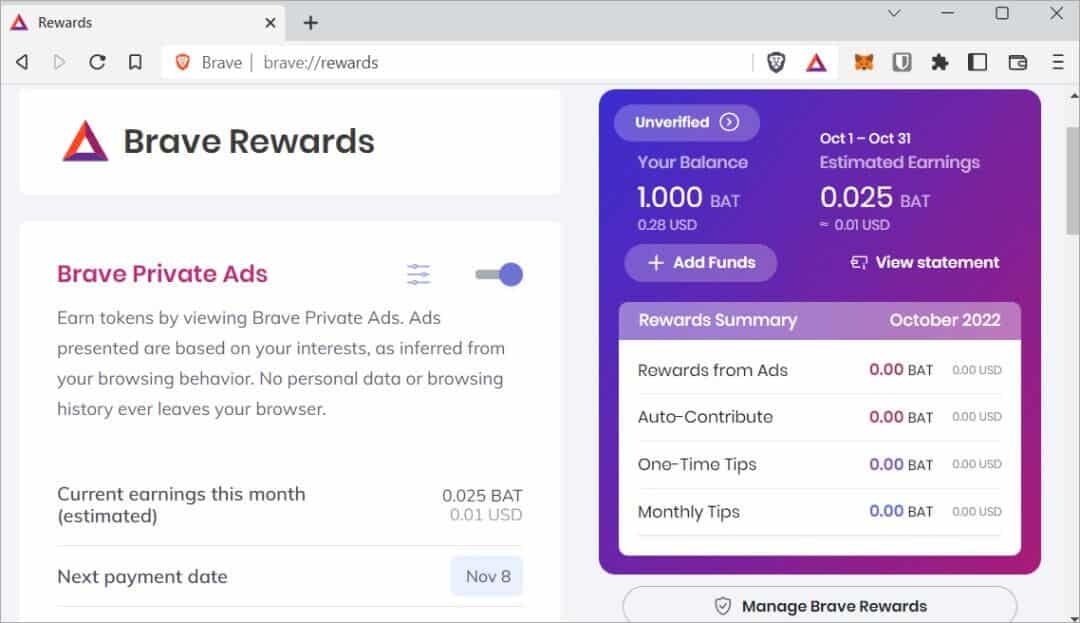1080x623 pixels.
Task: Click the Current earnings this month label
Action: coord(181,505)
